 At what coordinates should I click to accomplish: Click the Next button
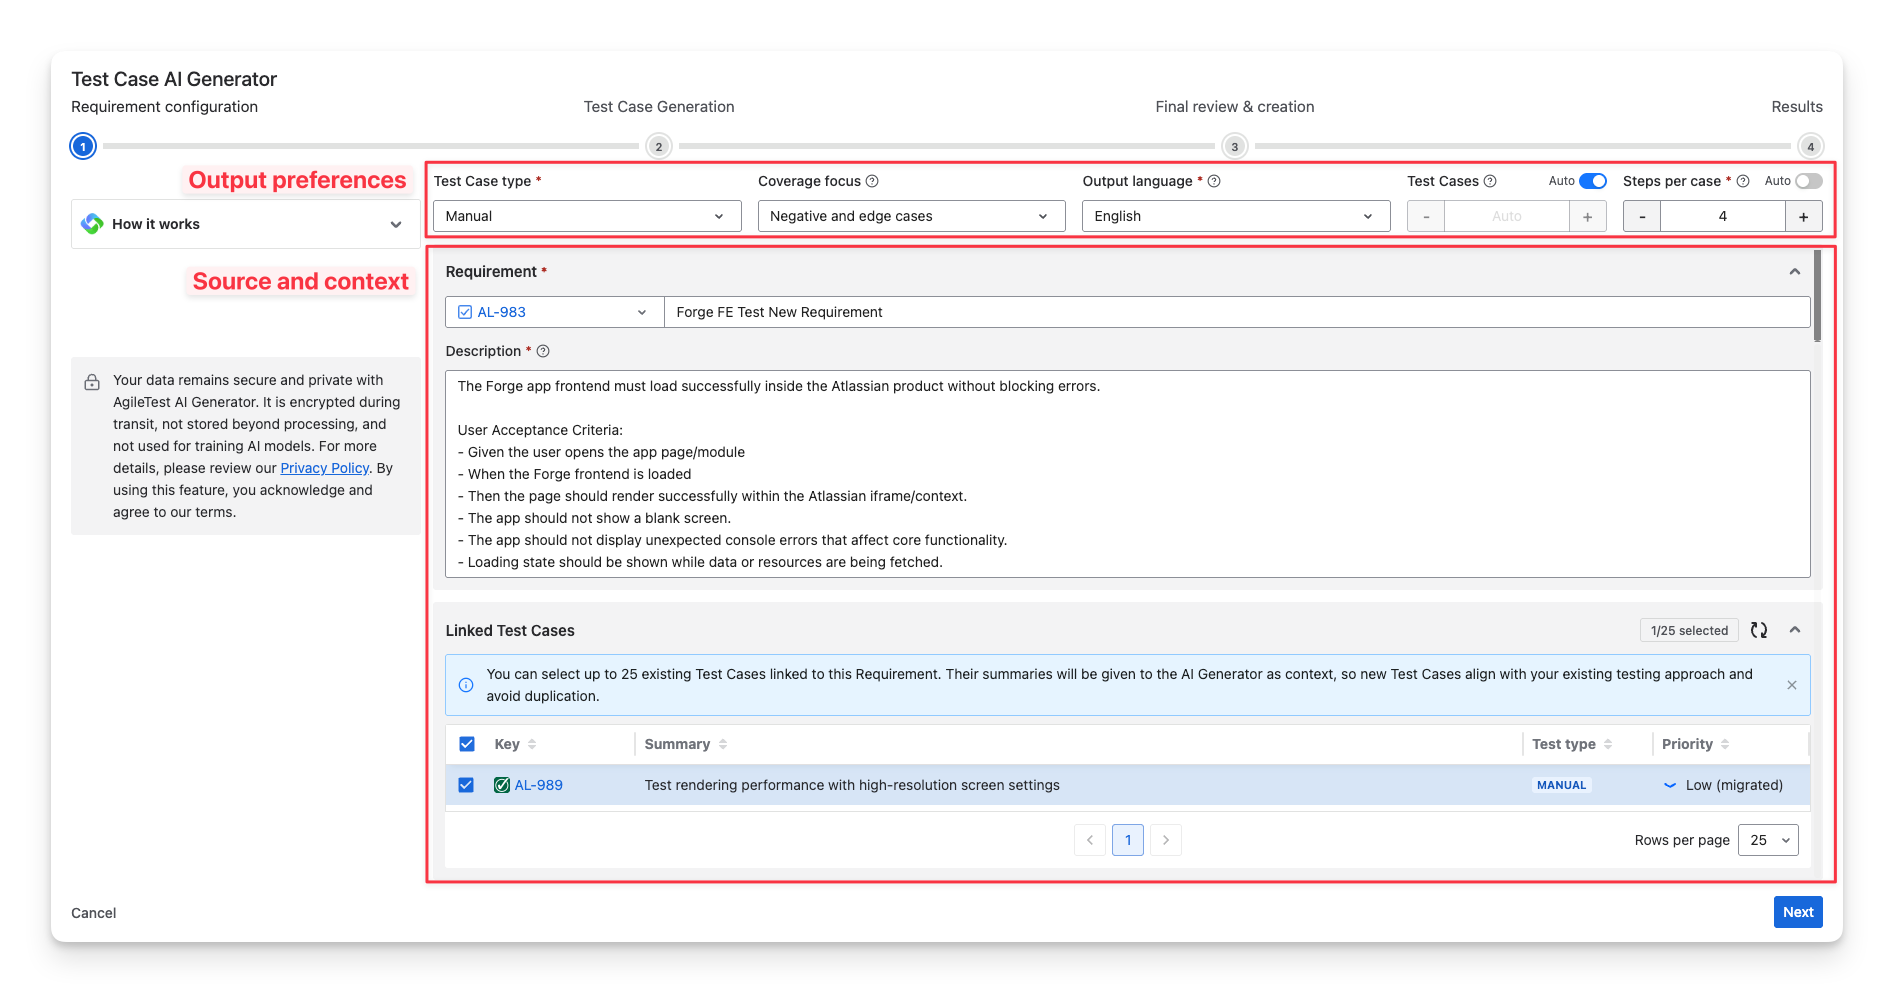[1798, 912]
